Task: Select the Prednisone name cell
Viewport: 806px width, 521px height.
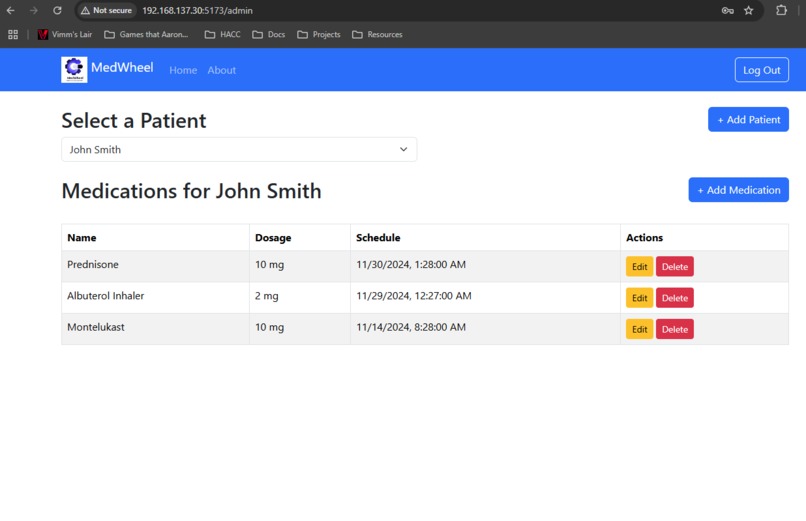Action: [x=155, y=267]
